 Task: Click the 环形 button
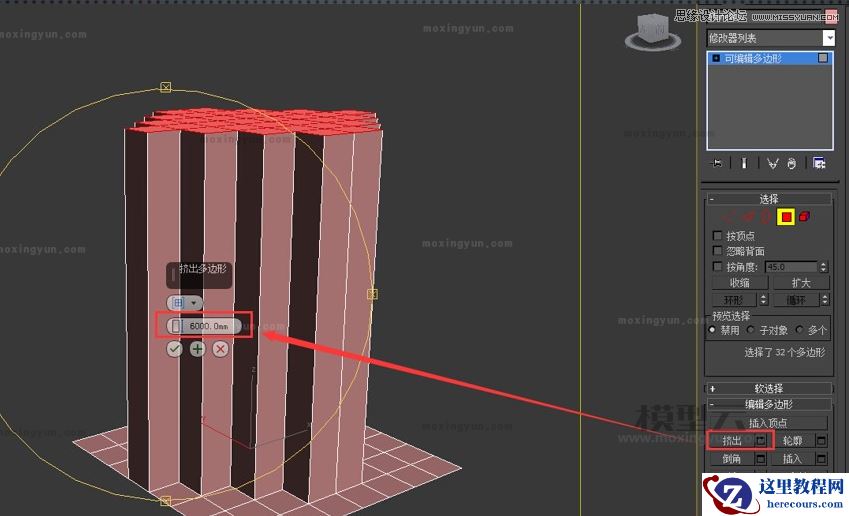click(734, 299)
